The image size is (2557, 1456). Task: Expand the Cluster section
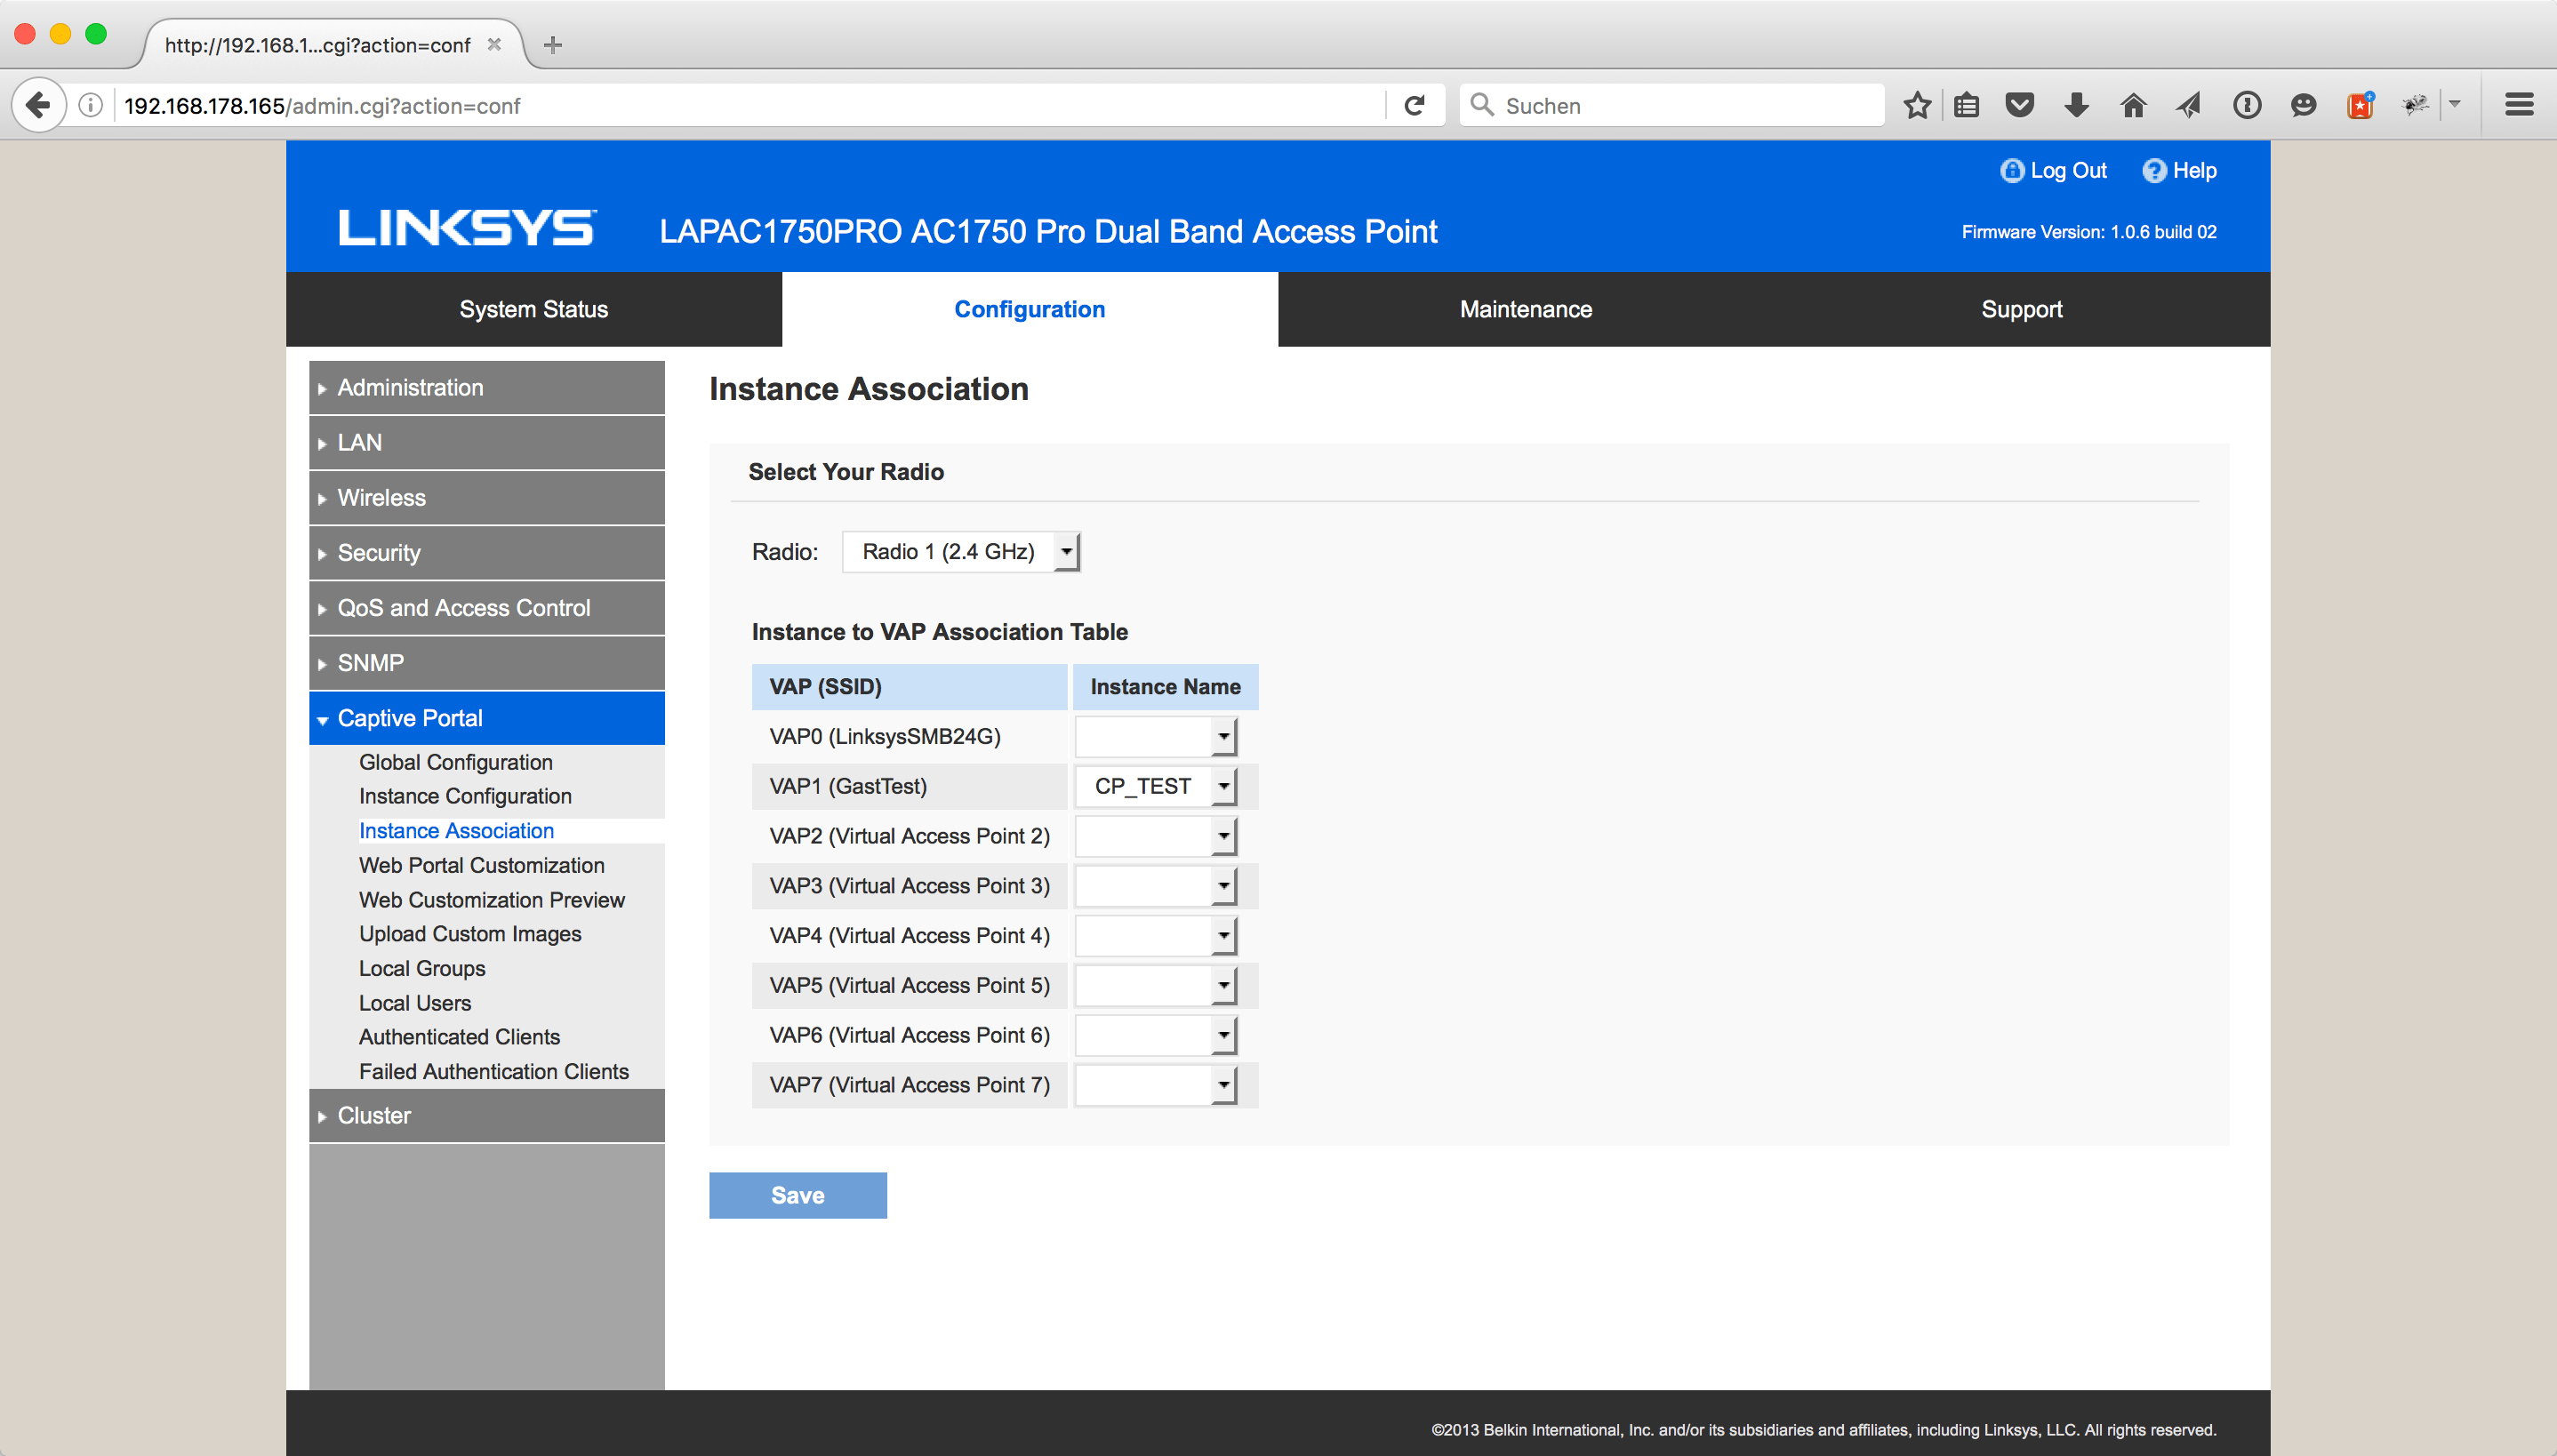click(x=487, y=1115)
